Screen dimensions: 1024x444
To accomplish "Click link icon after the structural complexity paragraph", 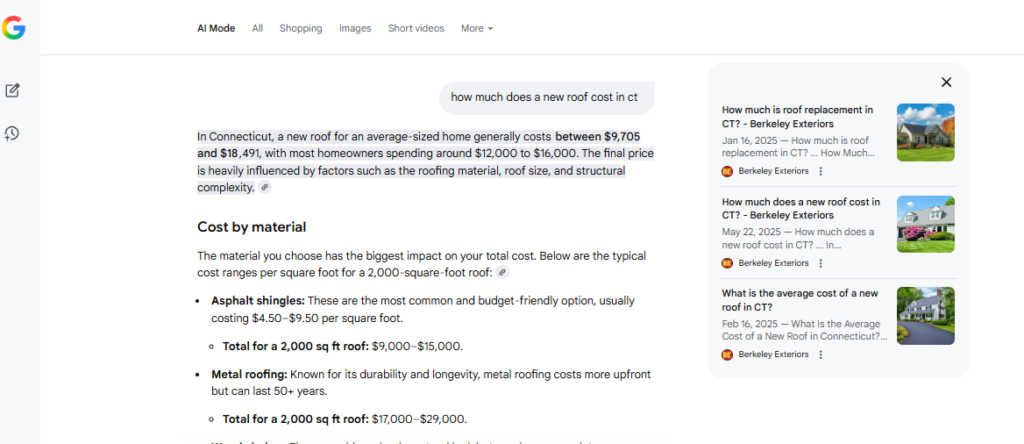I will [264, 187].
